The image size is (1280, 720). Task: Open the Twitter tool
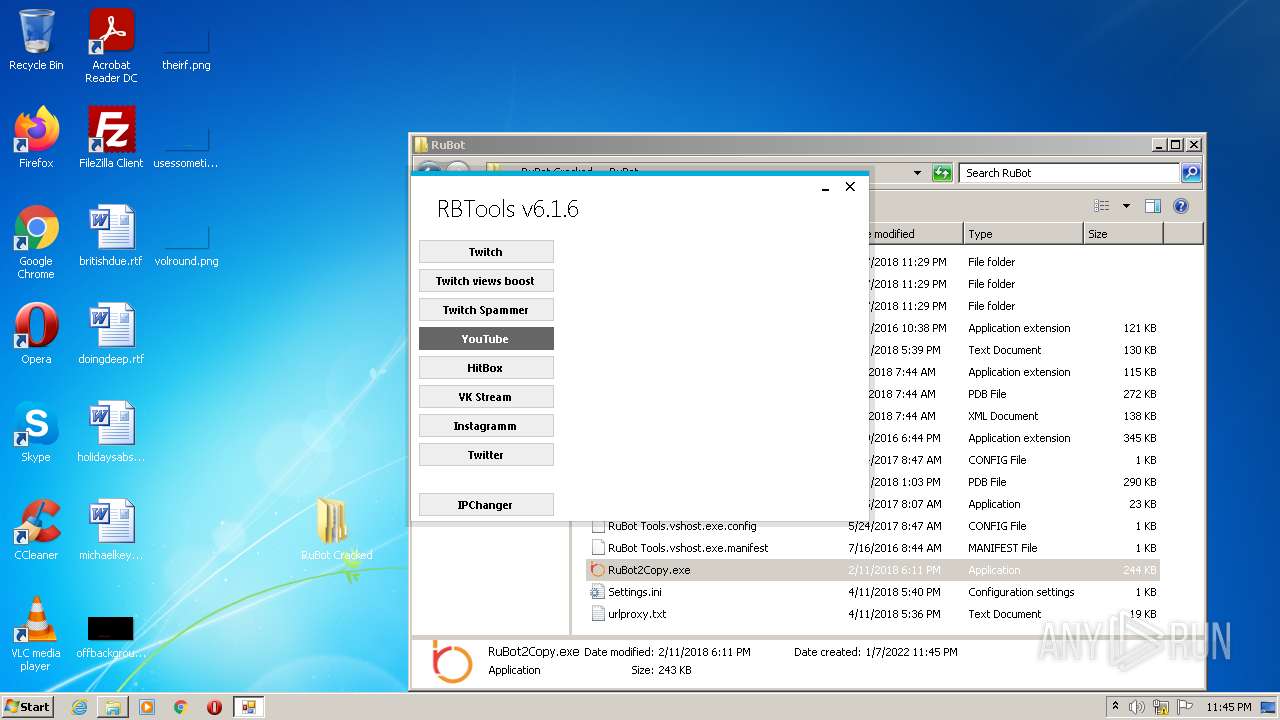point(486,455)
